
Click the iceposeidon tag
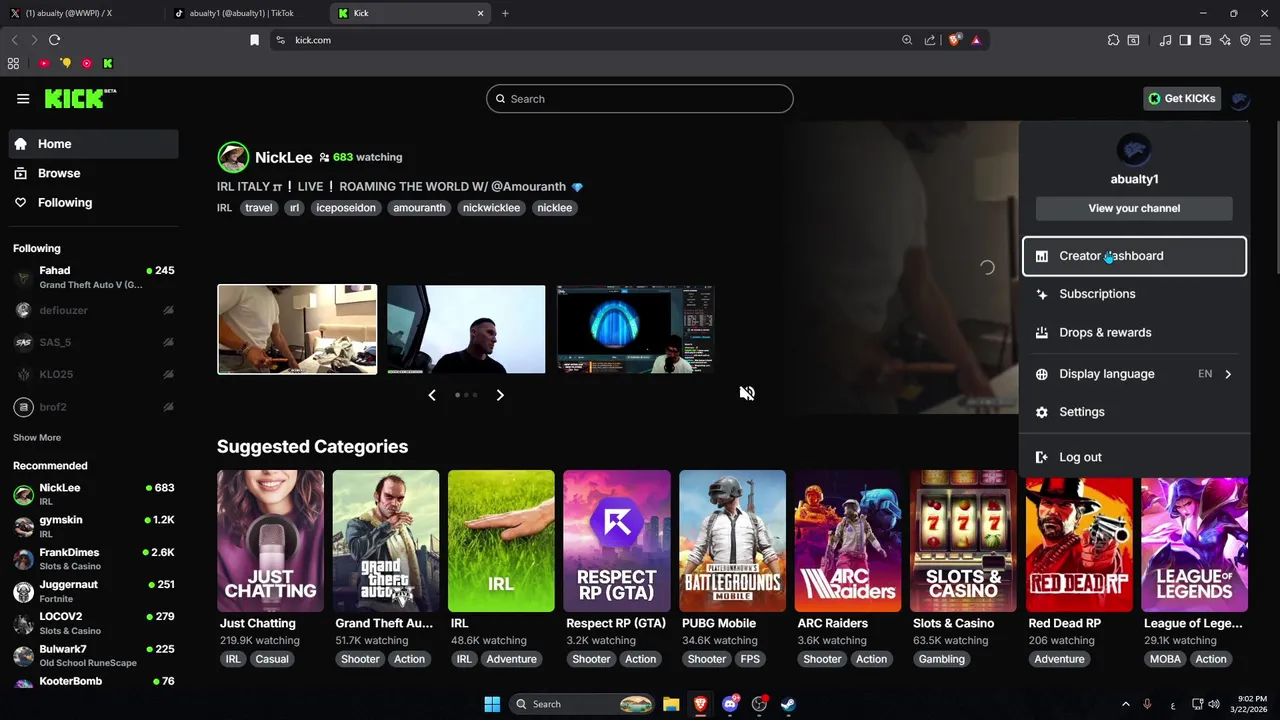(x=346, y=208)
